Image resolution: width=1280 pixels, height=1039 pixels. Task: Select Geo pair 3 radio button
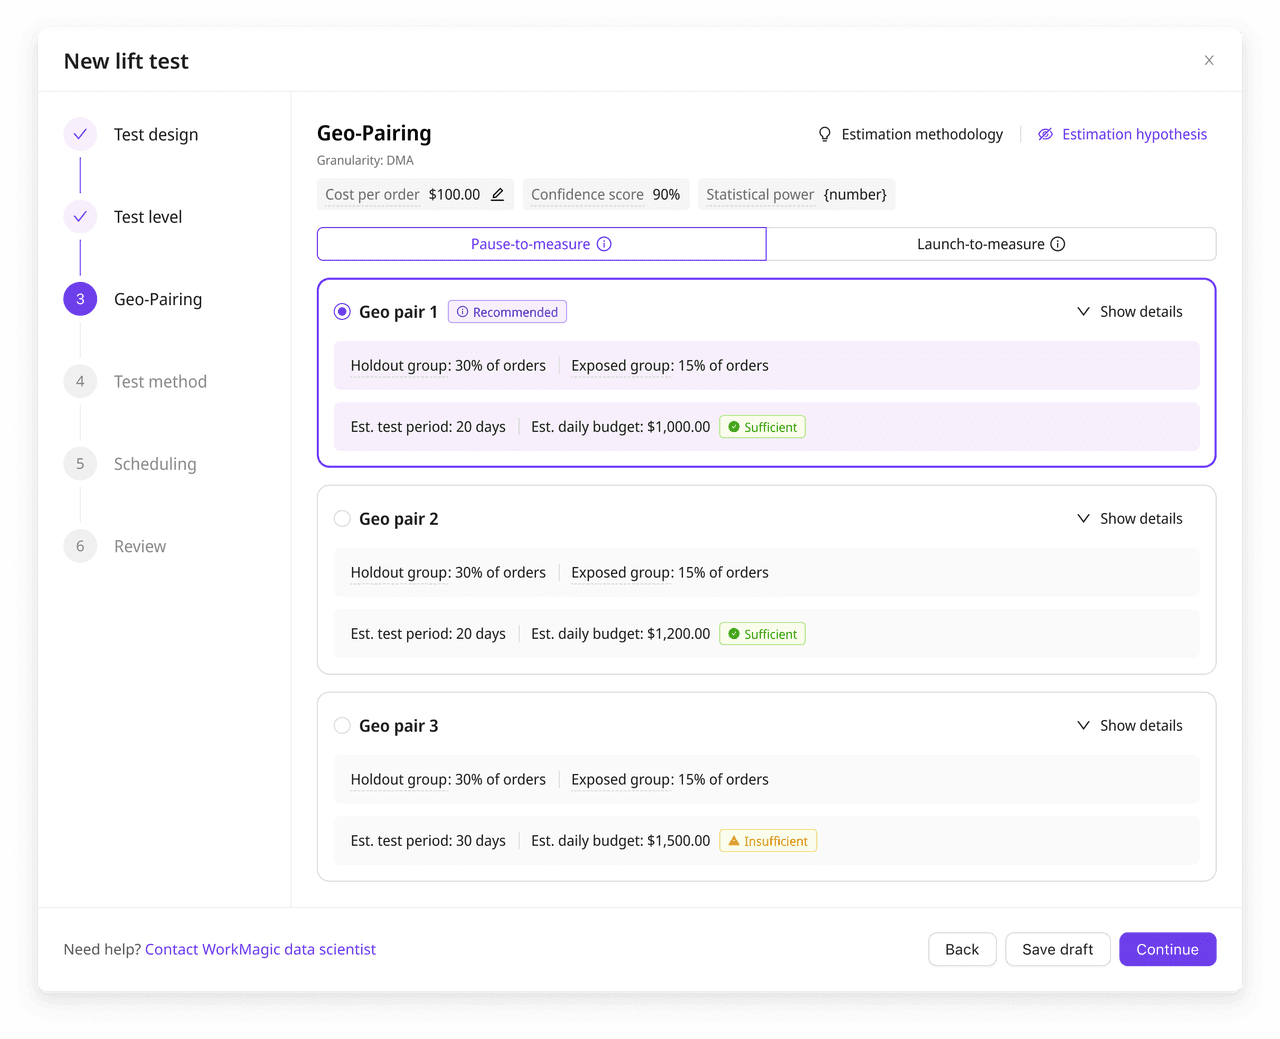[342, 726]
